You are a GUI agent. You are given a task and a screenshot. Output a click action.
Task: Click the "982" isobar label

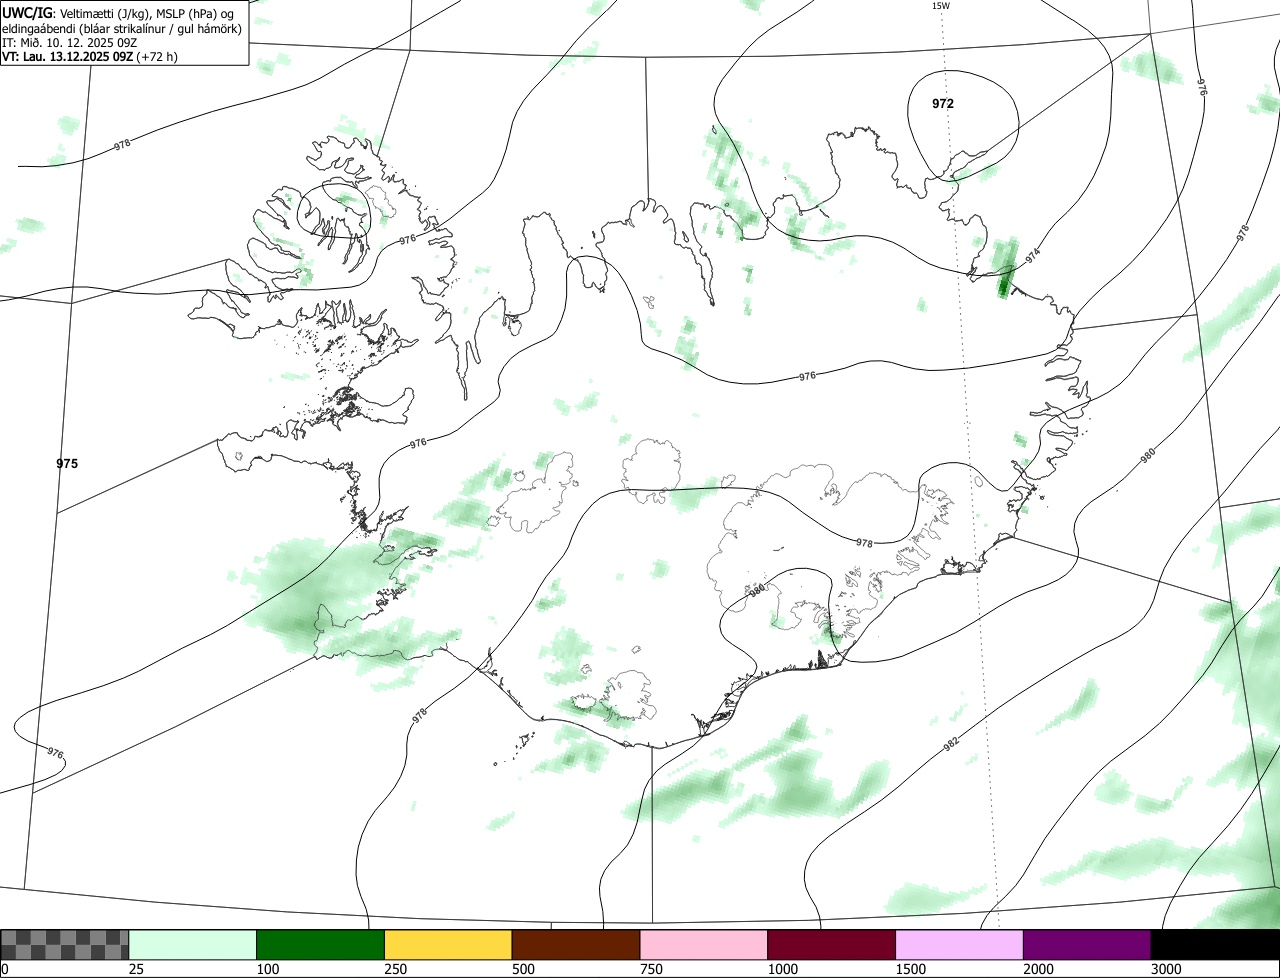click(x=951, y=742)
